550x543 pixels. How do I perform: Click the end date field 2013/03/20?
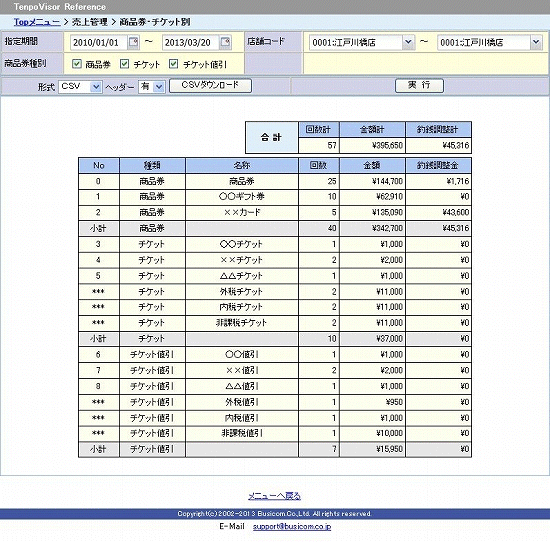click(190, 42)
